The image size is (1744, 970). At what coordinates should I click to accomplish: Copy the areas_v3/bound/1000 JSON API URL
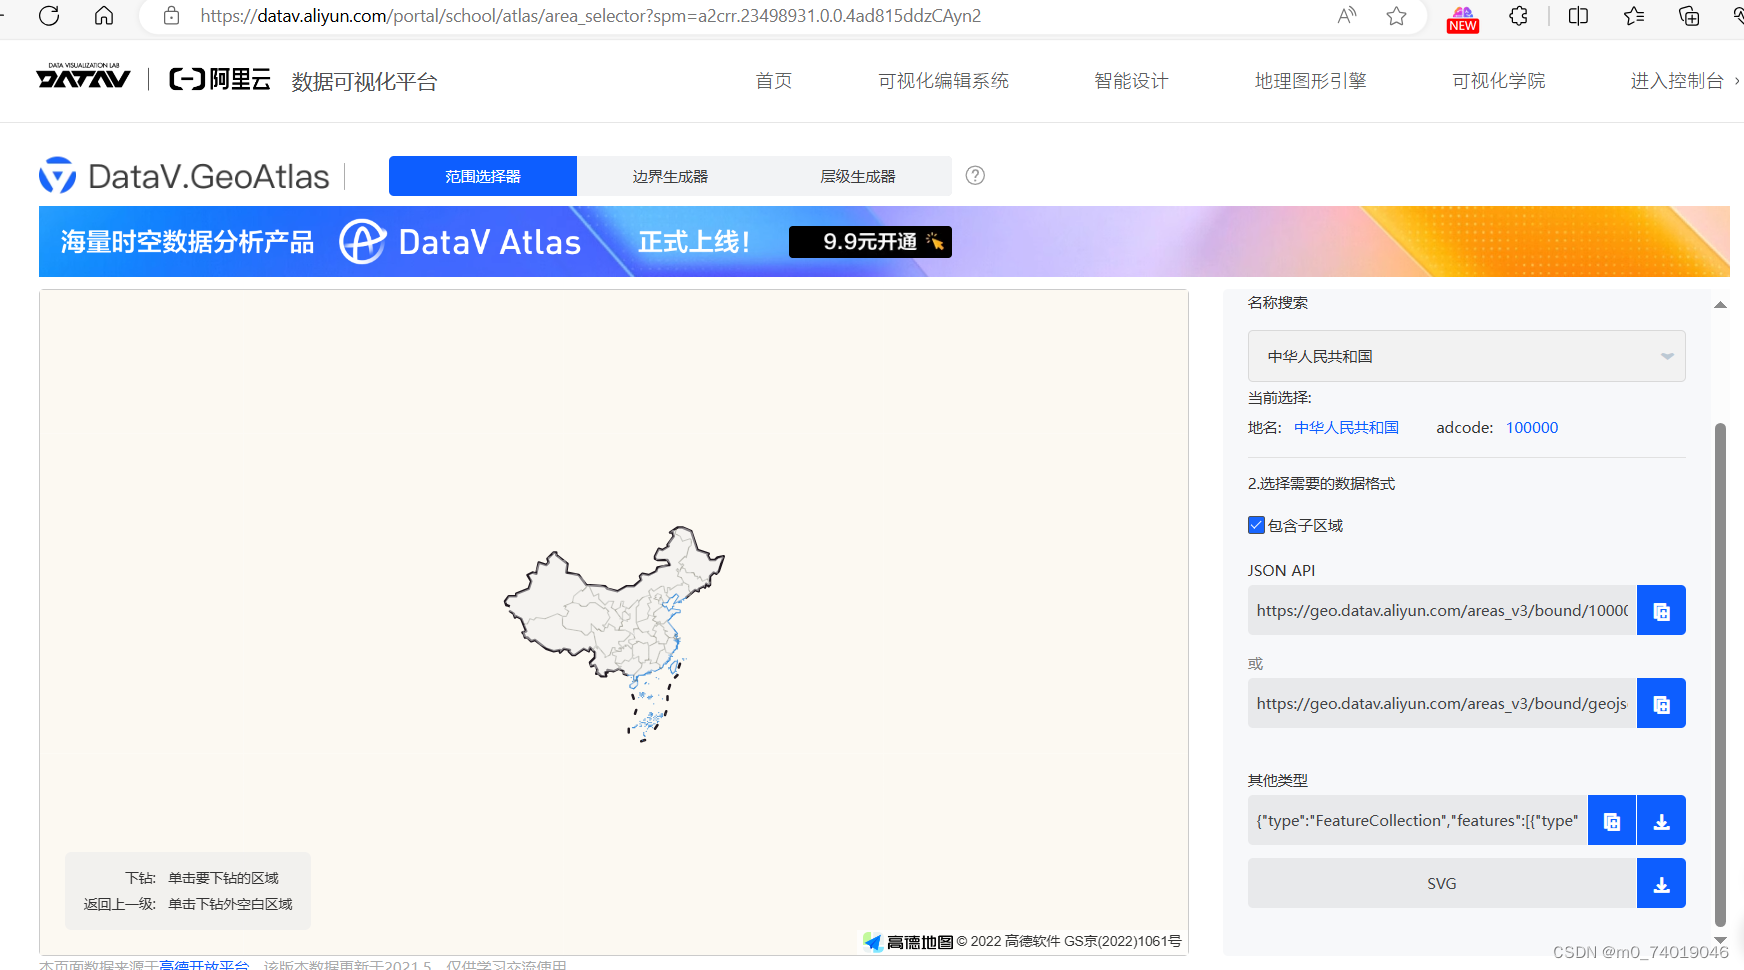(1661, 610)
